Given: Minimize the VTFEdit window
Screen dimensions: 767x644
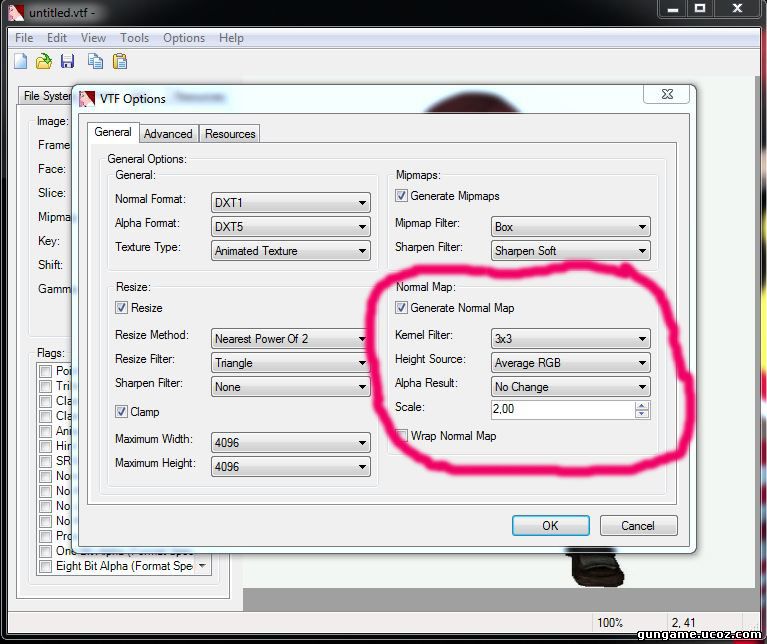Looking at the screenshot, I should tap(673, 9).
